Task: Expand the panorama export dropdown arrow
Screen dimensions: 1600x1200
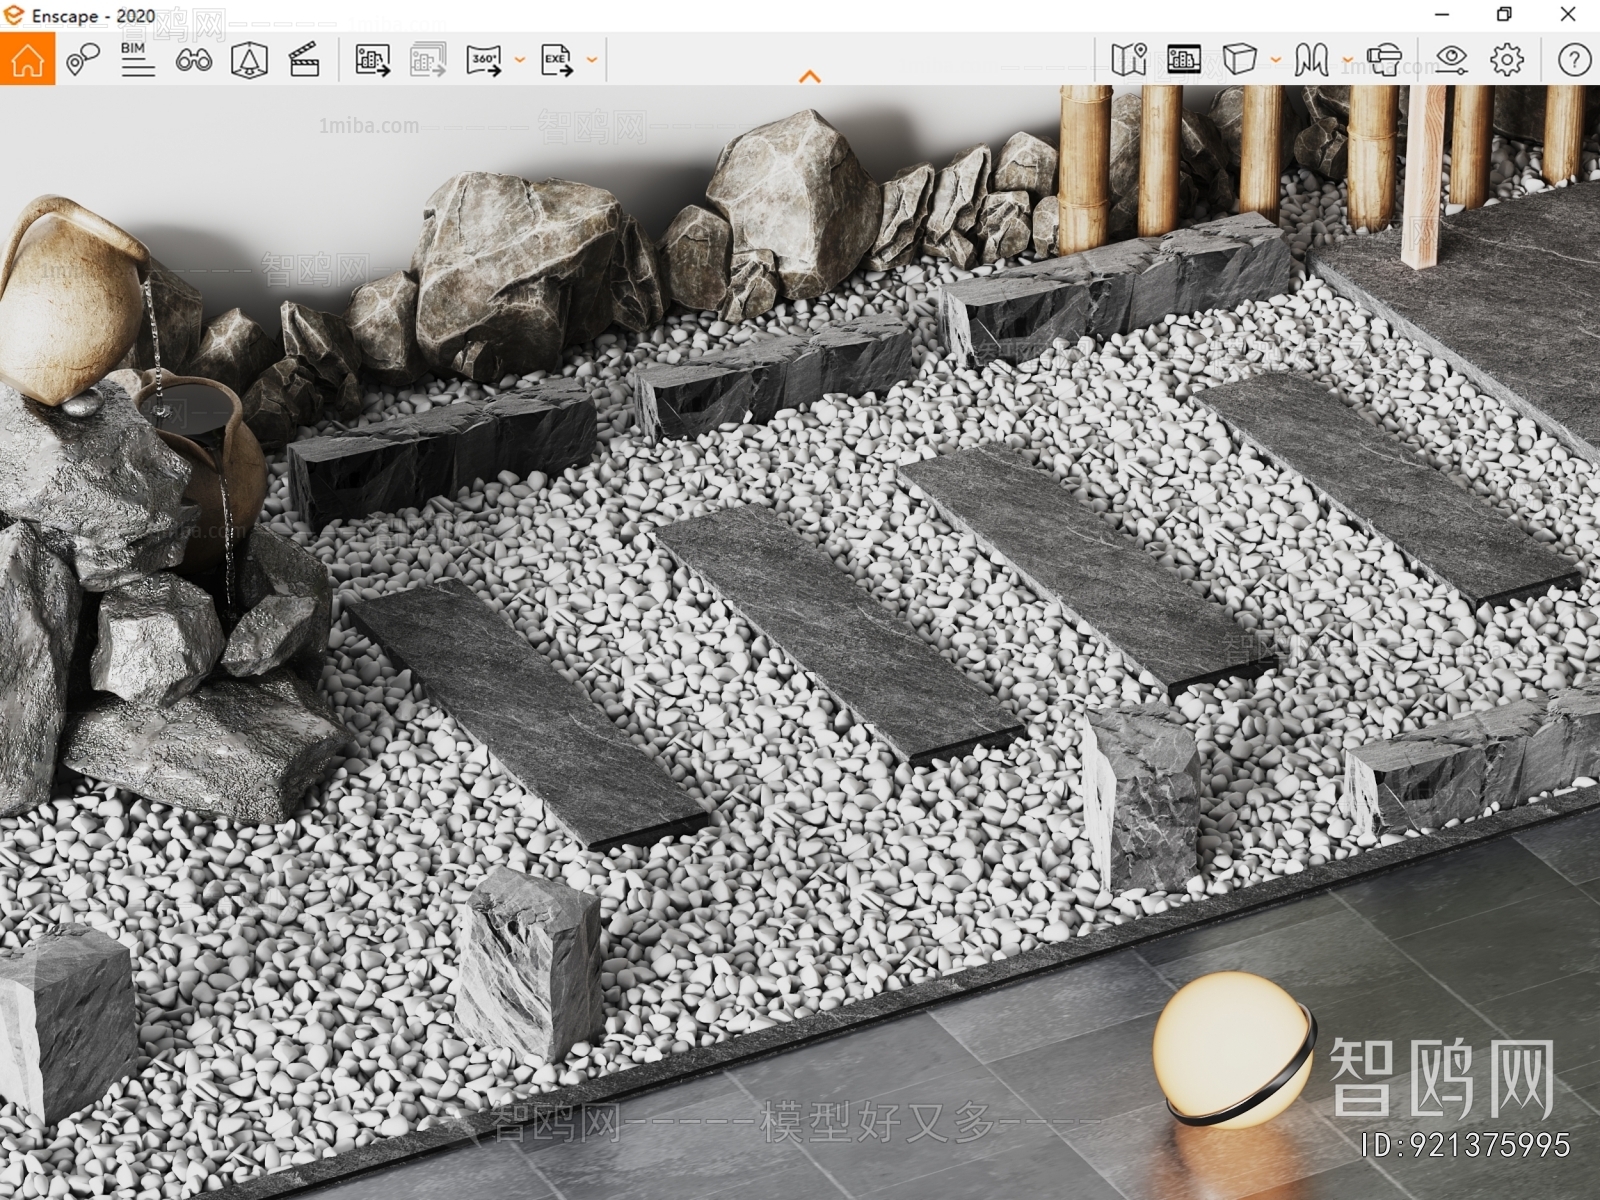Action: click(519, 60)
